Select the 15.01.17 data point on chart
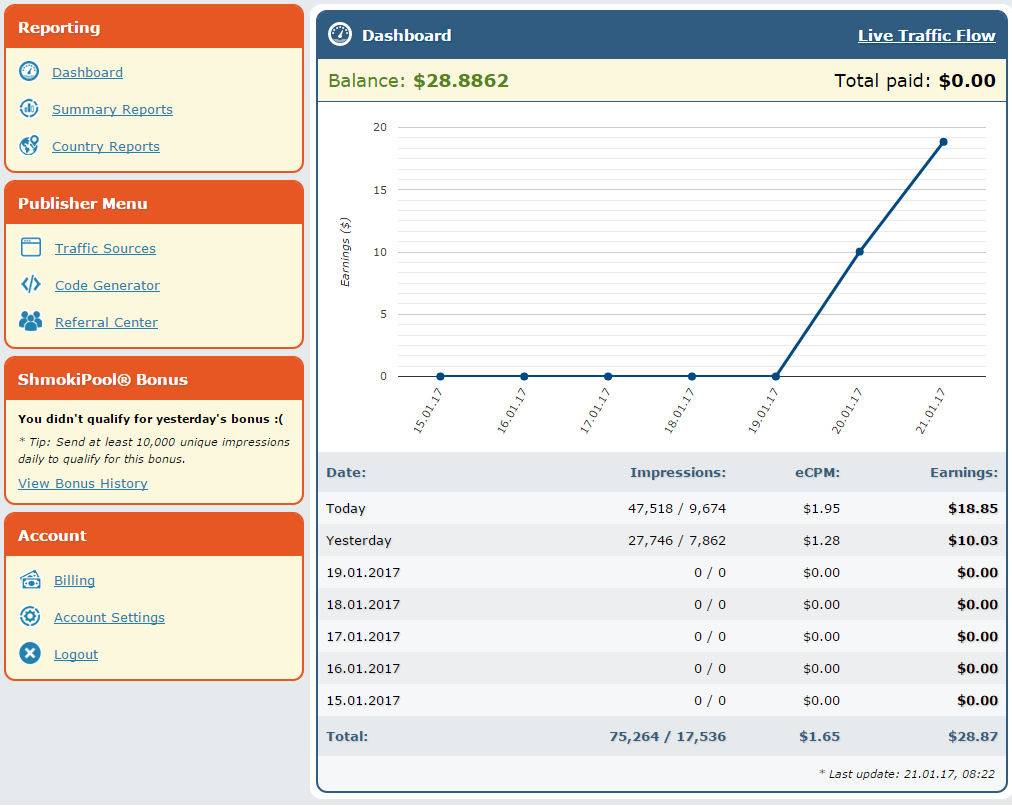 (440, 376)
